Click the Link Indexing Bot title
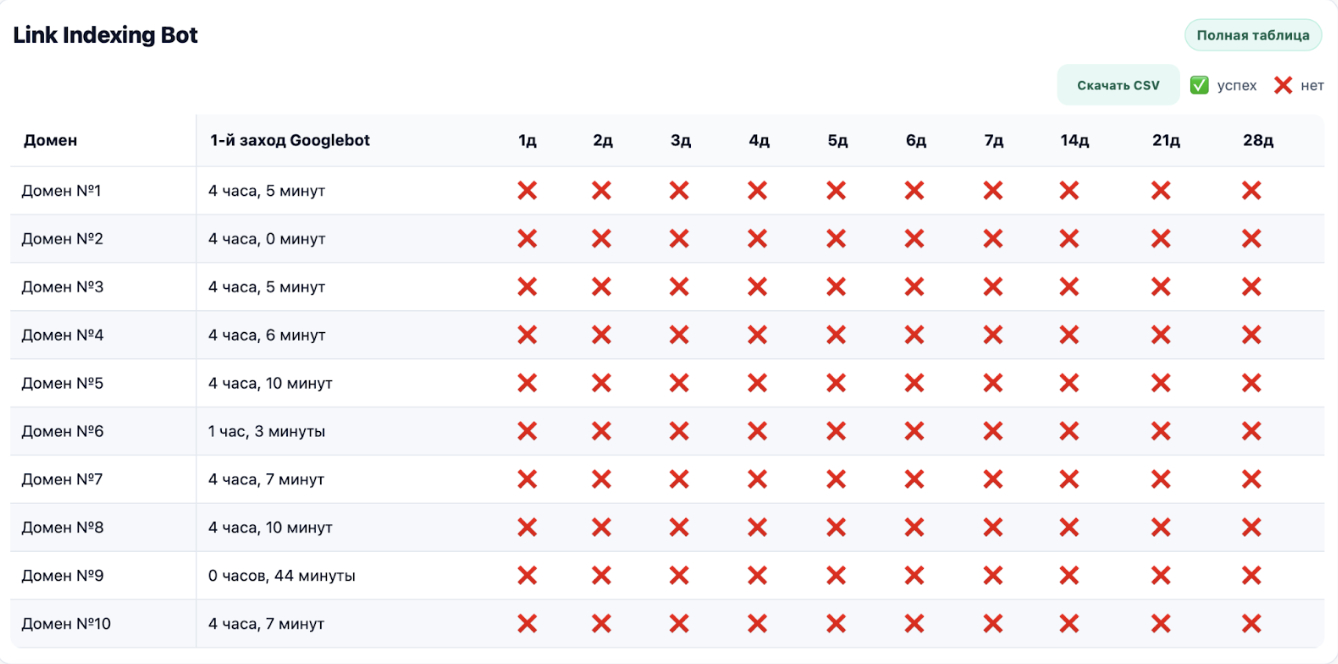The width and height of the screenshot is (1338, 664). pyautogui.click(x=105, y=35)
